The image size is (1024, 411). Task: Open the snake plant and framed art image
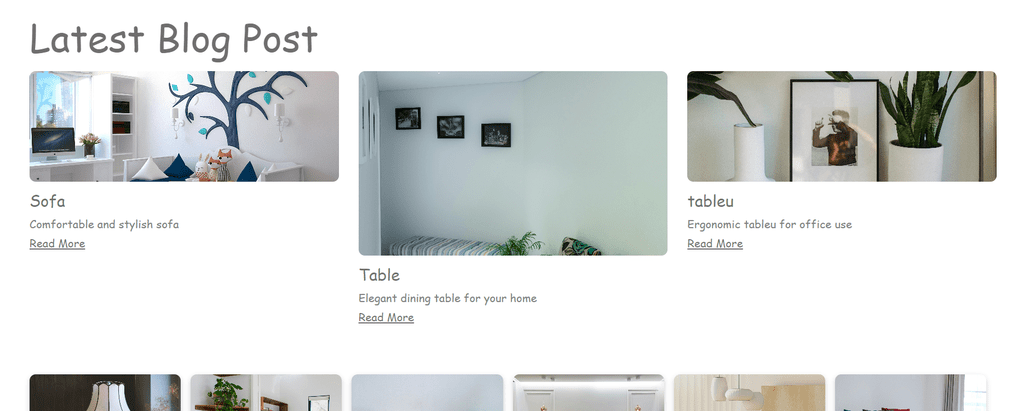(x=842, y=126)
